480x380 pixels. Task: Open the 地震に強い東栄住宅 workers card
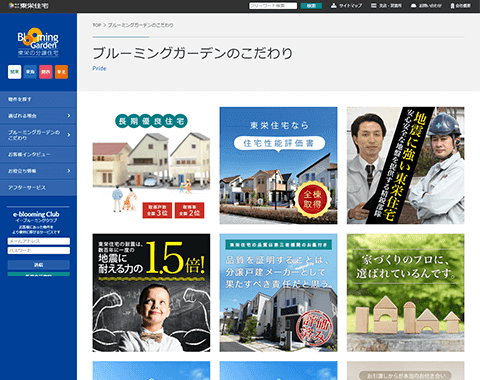[405, 165]
